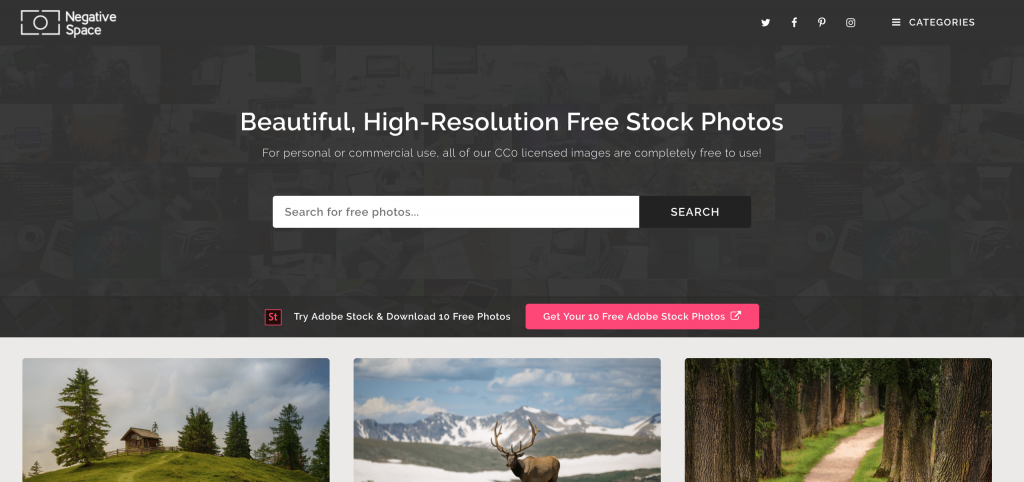Click the Negative Space logo text

click(90, 24)
